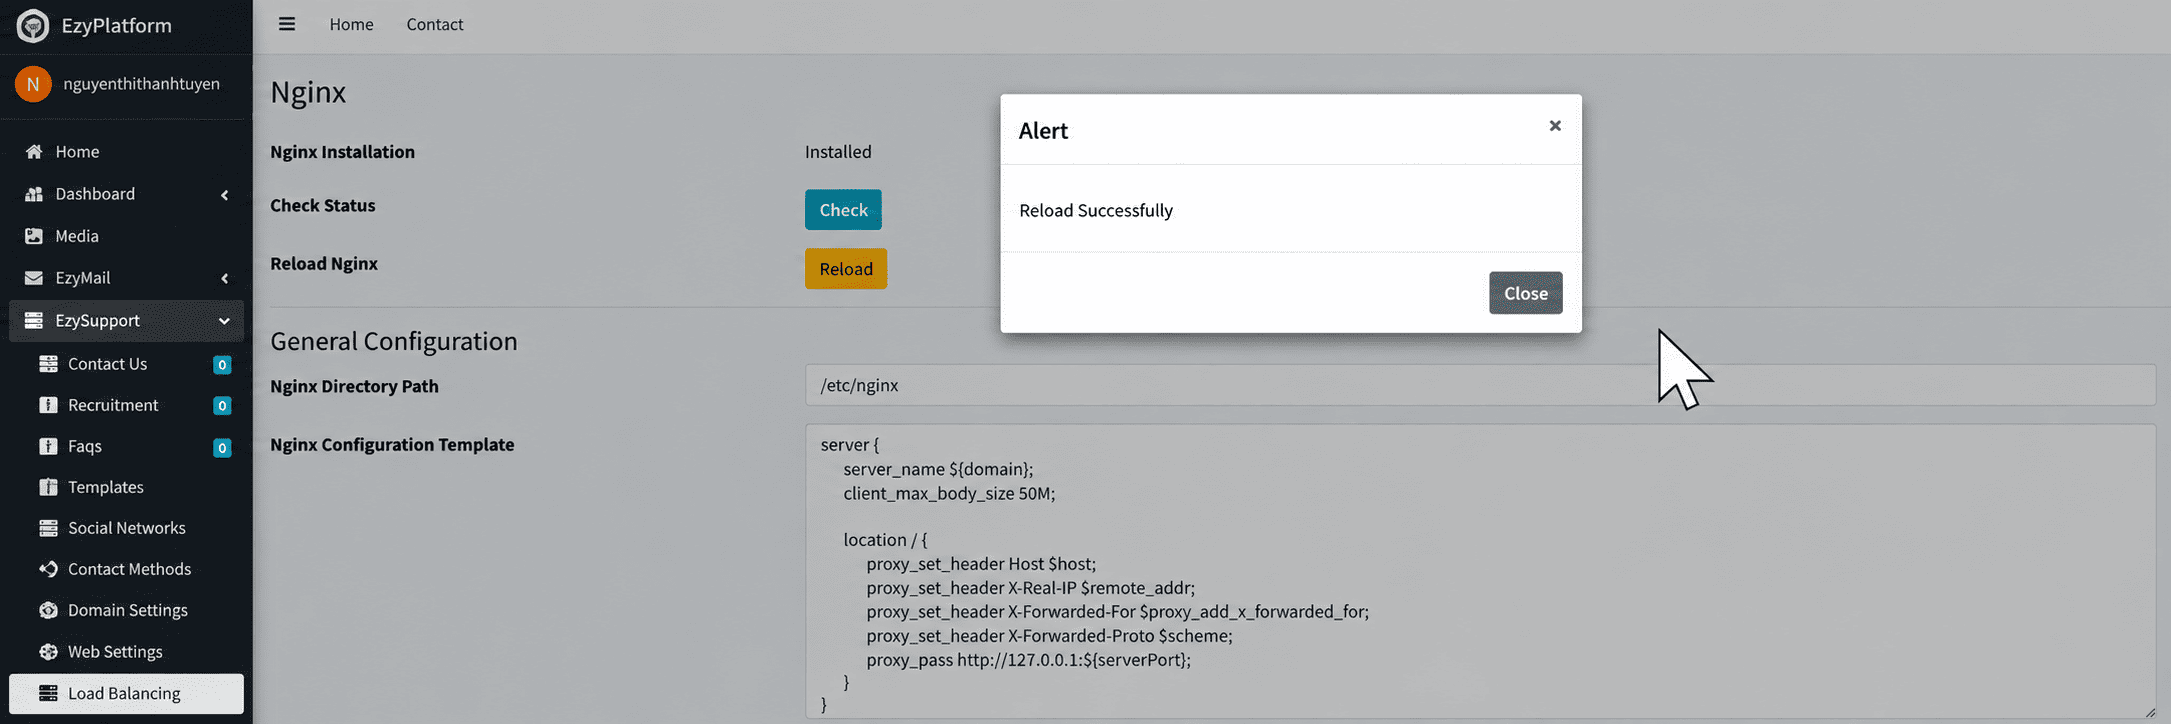Expand the EzyMail submenu chevron
Viewport: 2171px width, 724px height.
click(224, 278)
